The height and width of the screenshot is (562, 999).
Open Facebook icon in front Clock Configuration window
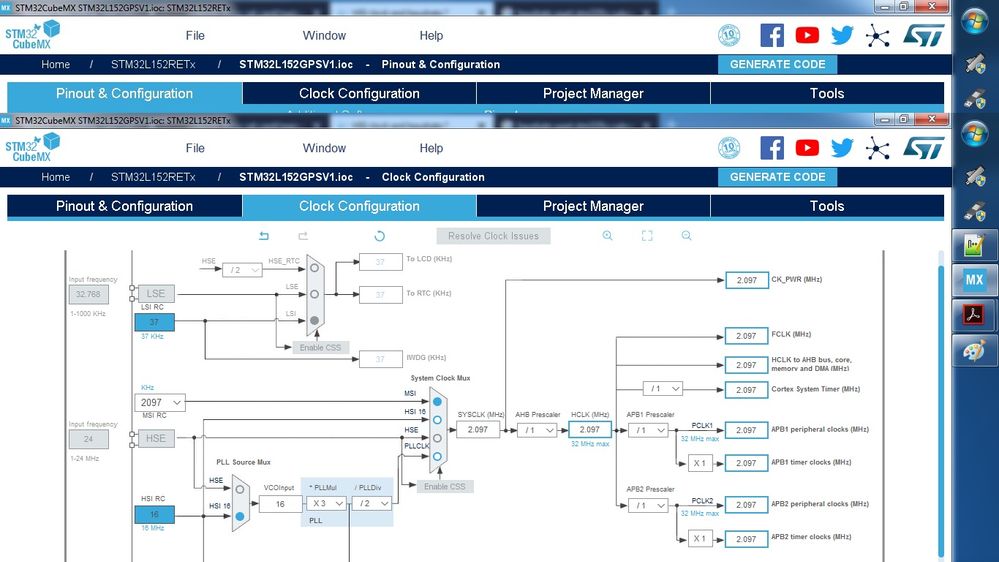tap(772, 148)
